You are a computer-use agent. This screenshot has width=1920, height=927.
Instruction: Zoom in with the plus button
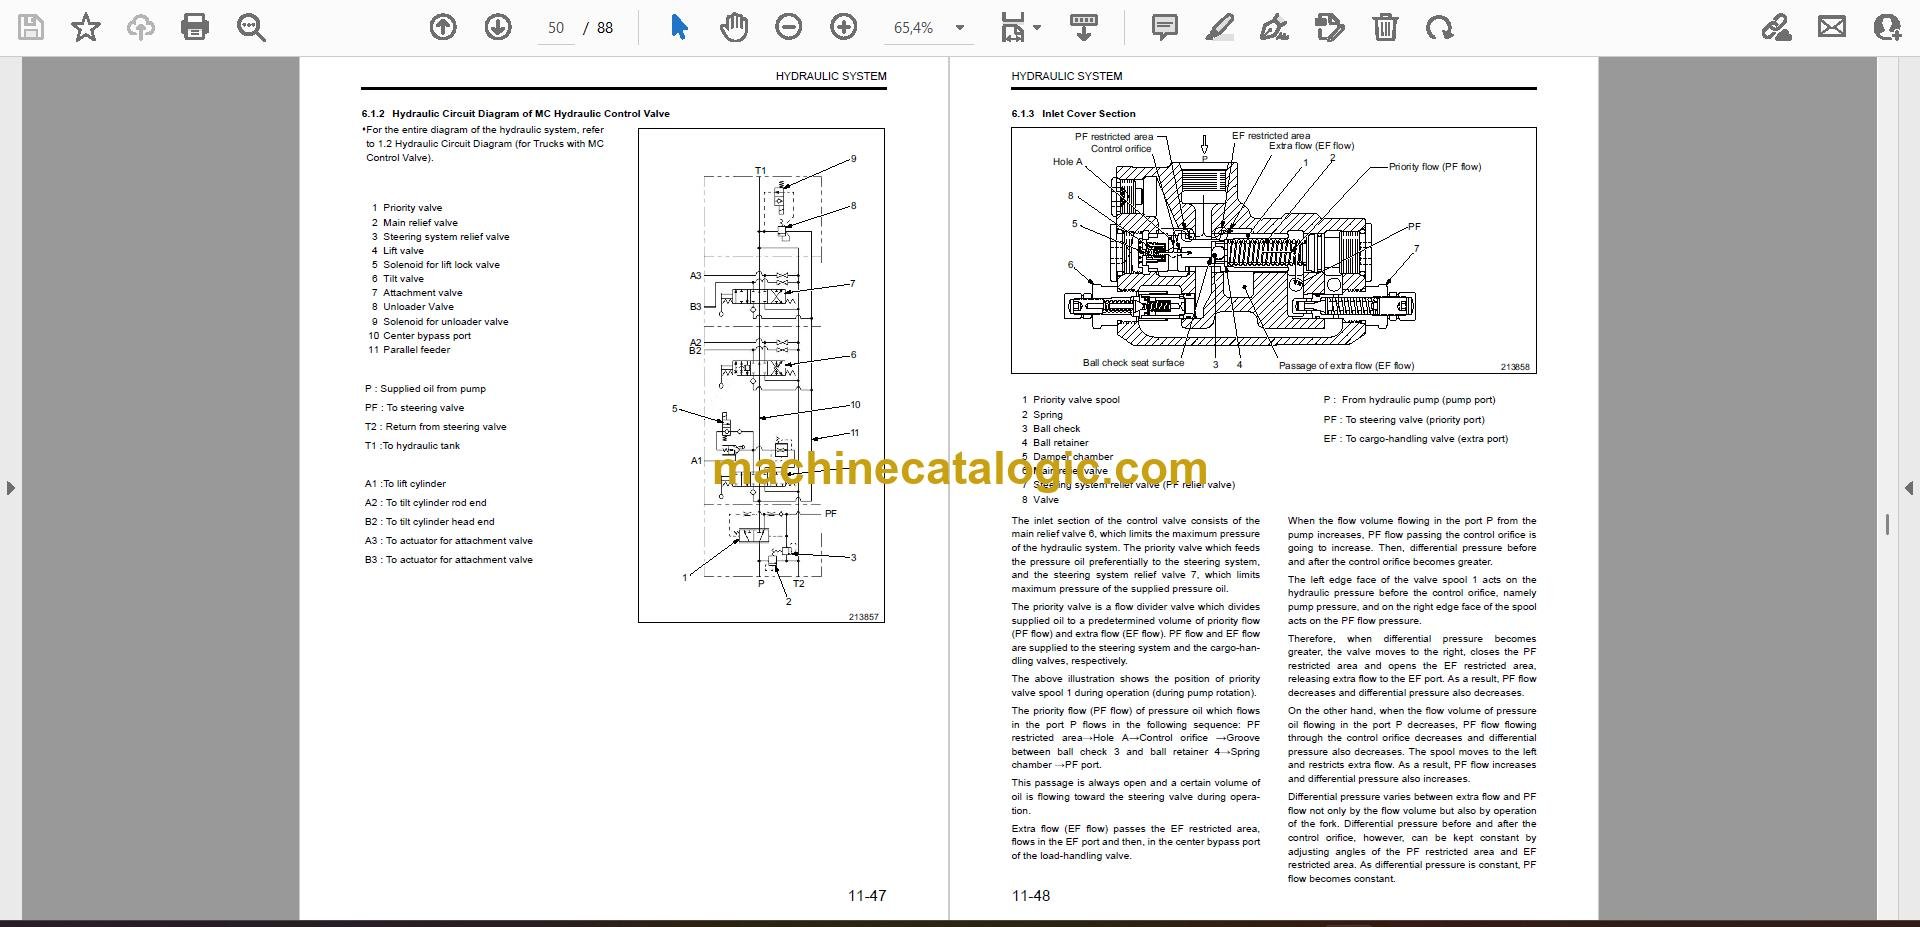coord(844,27)
